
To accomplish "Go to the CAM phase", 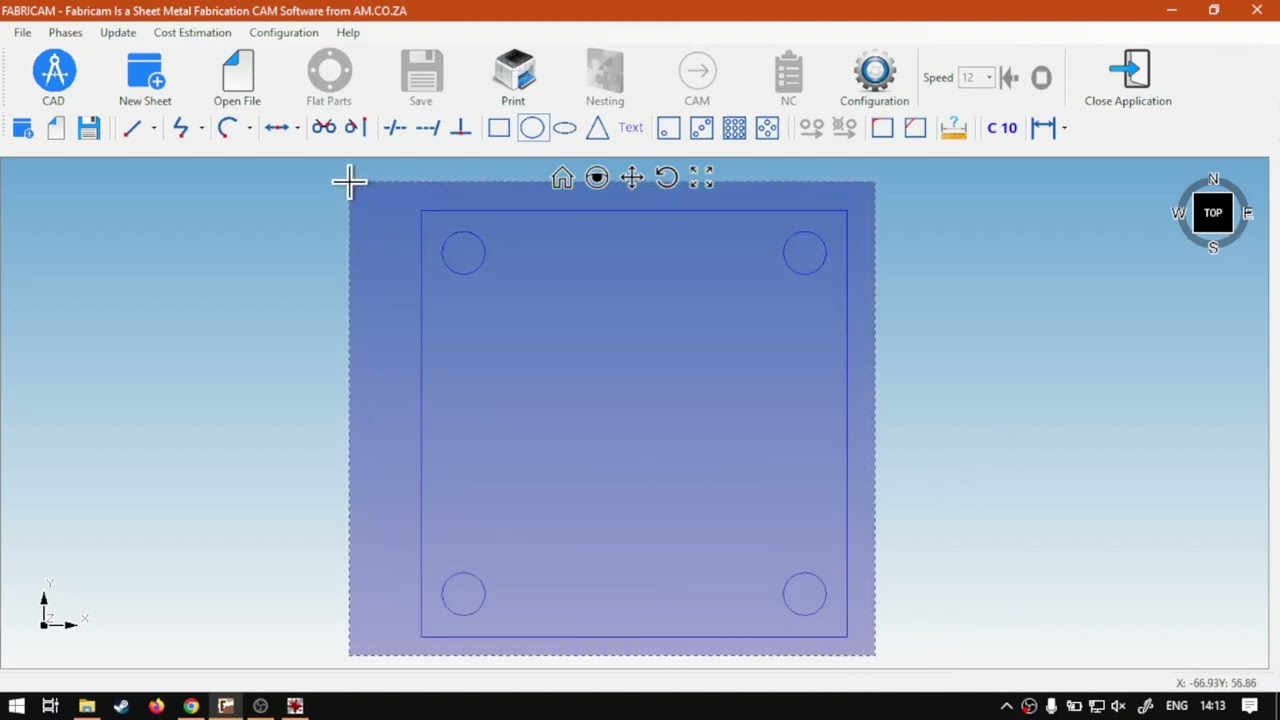I will point(697,78).
